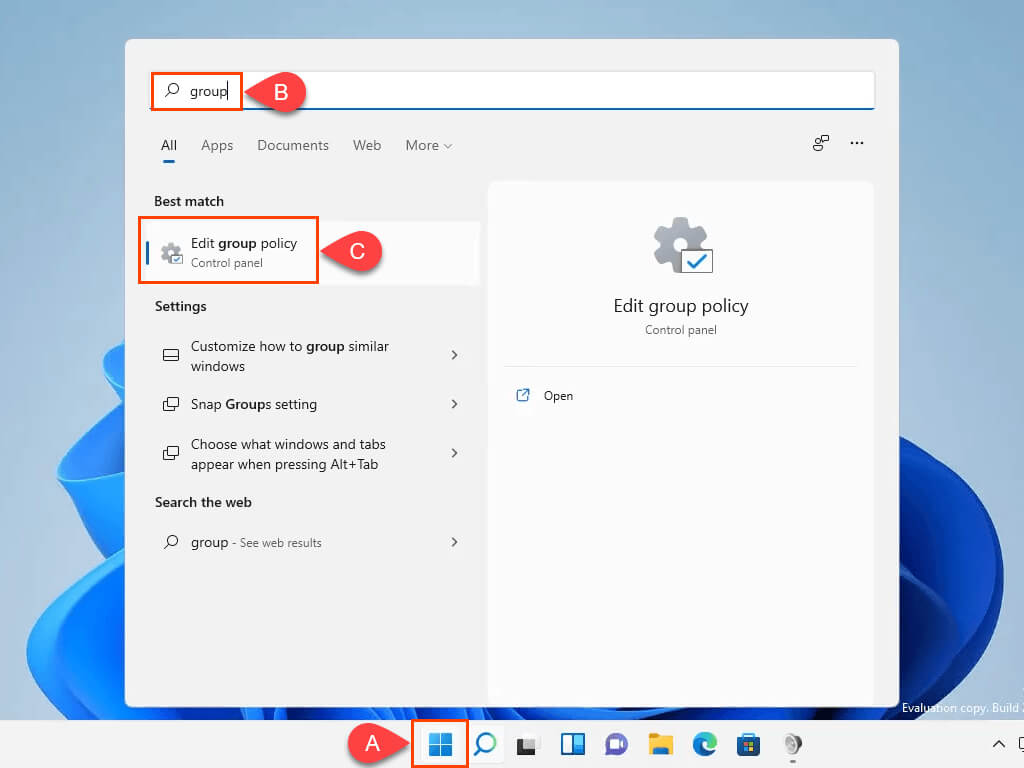Expand the More filter dropdown
Image resolution: width=1024 pixels, height=768 pixels.
(429, 146)
